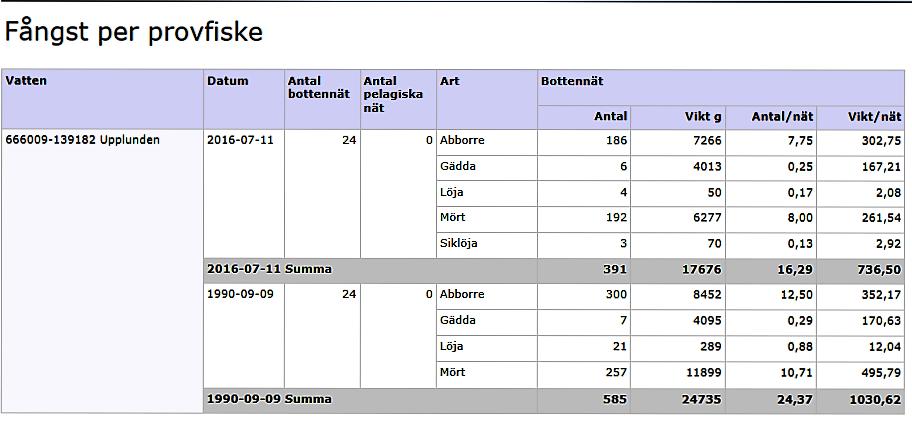
Task: Select the Antal bottennät header cell
Action: click(x=322, y=99)
